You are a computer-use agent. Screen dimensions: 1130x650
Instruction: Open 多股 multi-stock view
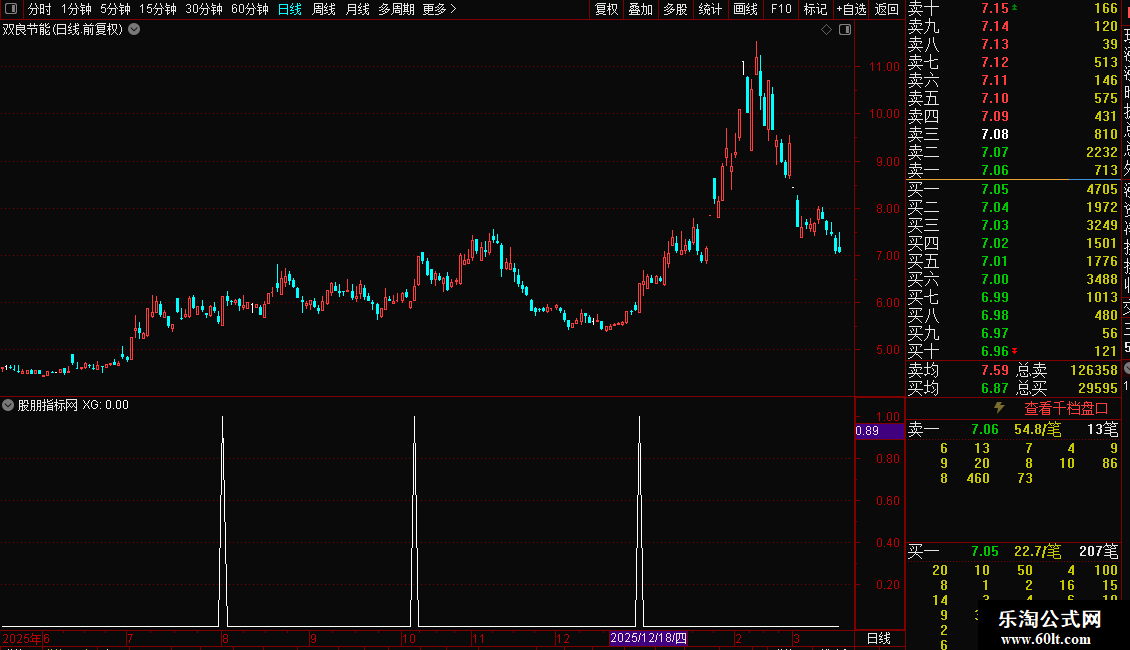coord(675,9)
